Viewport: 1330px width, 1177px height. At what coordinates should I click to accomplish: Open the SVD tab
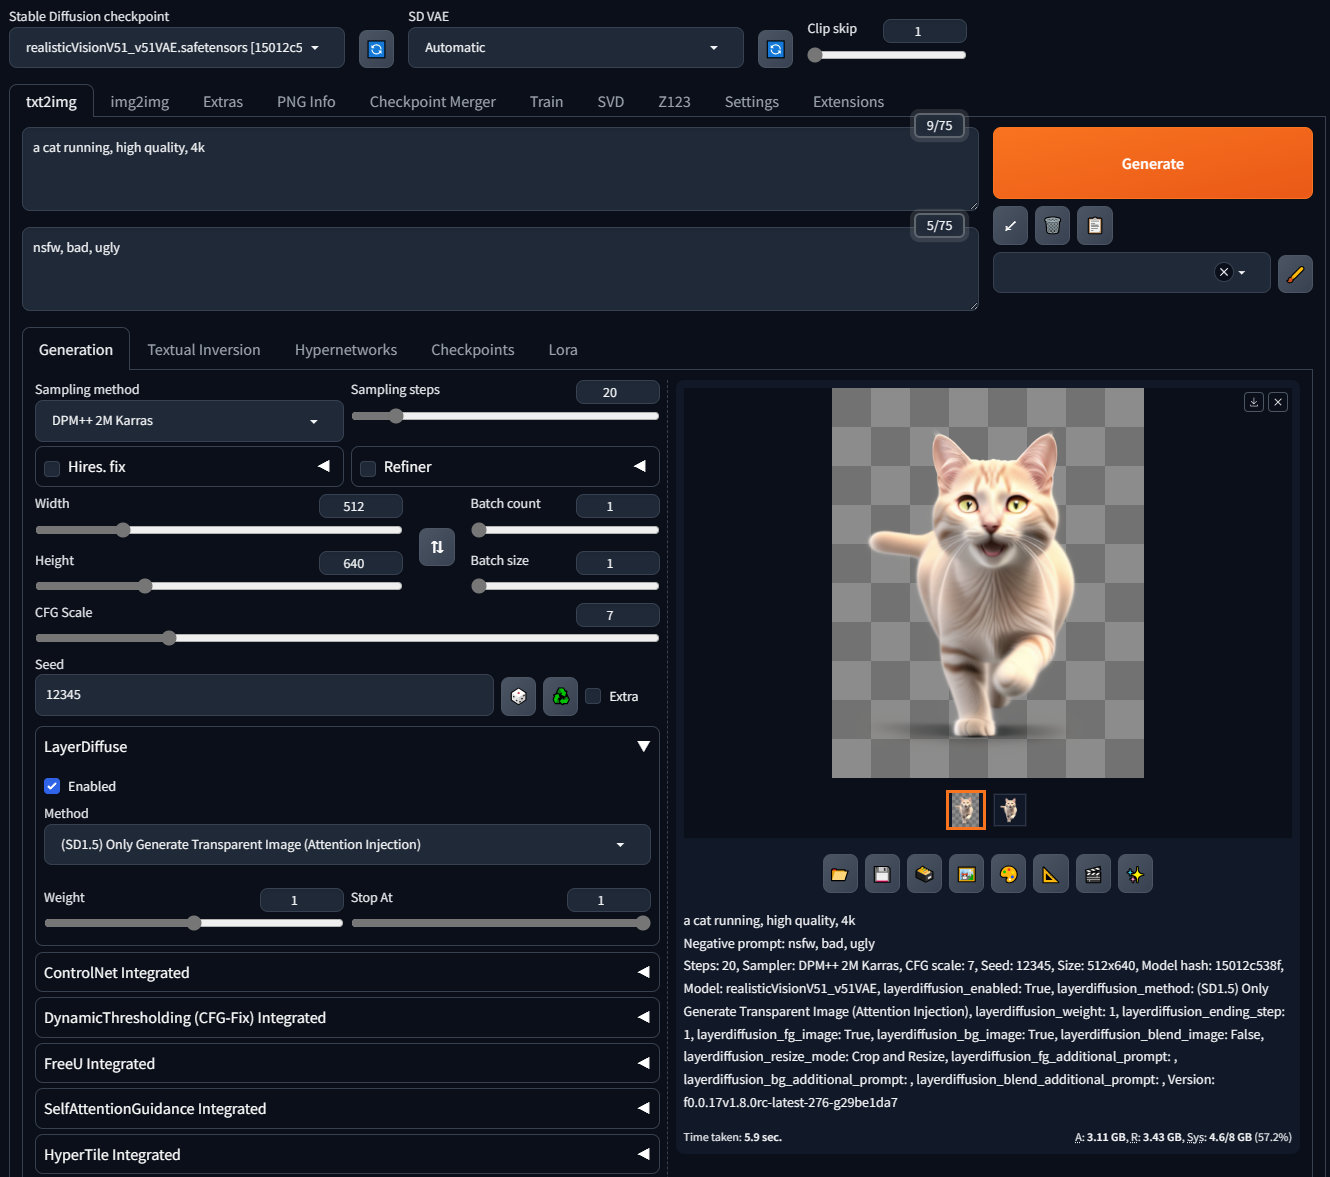point(611,102)
